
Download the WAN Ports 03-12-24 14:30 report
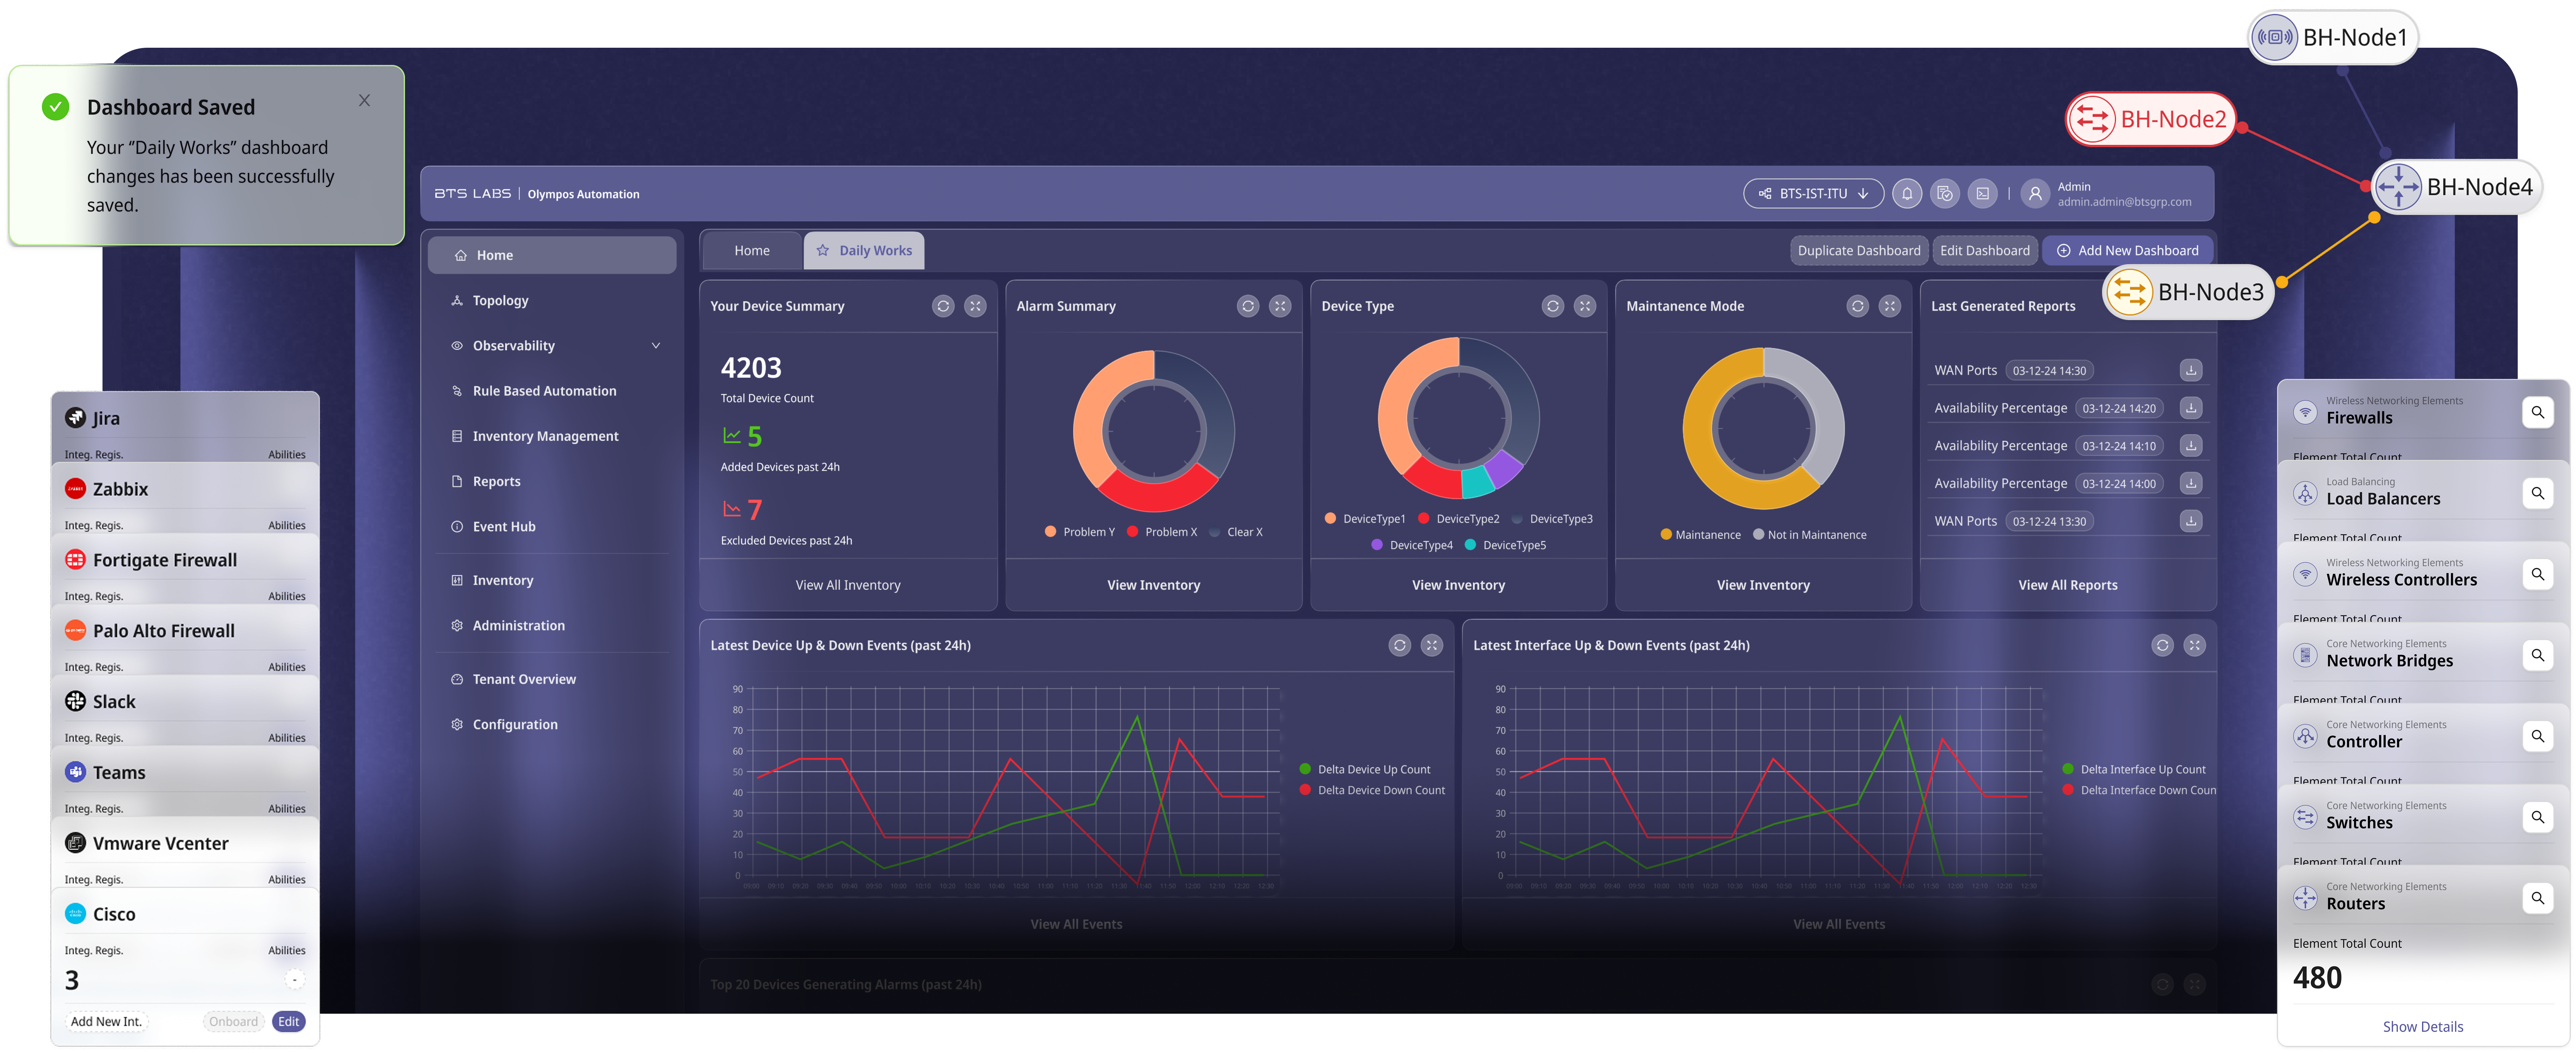tap(2191, 370)
